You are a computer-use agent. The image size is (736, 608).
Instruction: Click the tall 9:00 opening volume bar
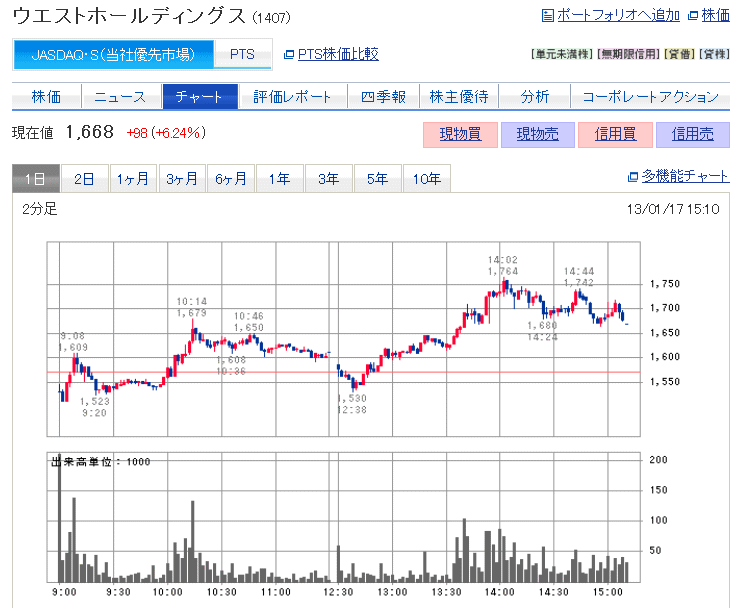click(x=60, y=518)
